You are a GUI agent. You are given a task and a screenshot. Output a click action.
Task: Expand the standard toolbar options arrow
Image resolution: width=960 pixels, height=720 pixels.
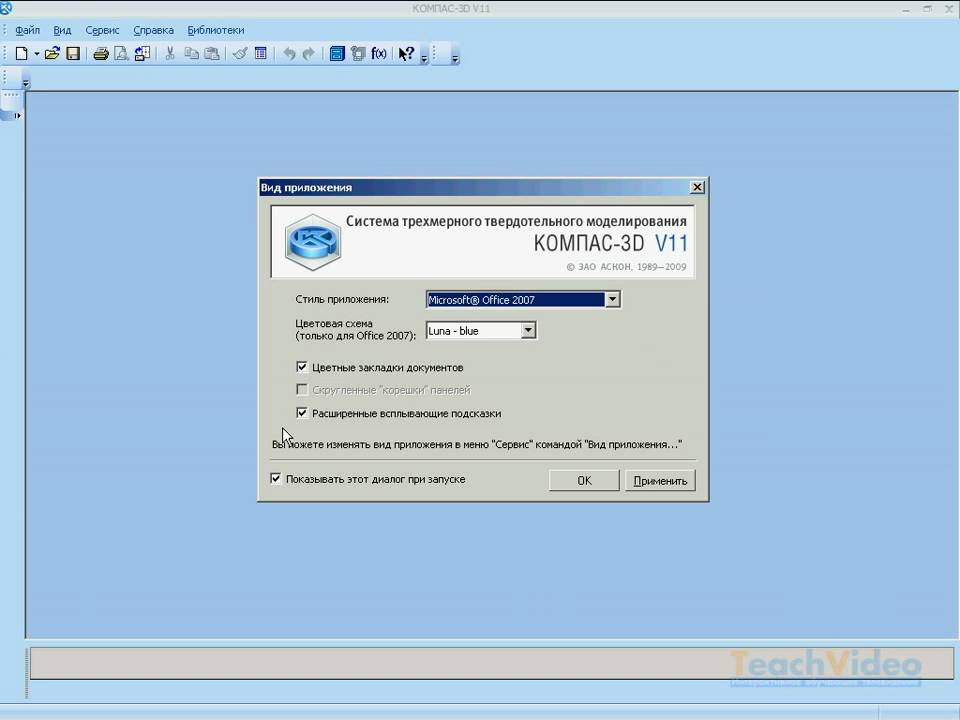(424, 59)
